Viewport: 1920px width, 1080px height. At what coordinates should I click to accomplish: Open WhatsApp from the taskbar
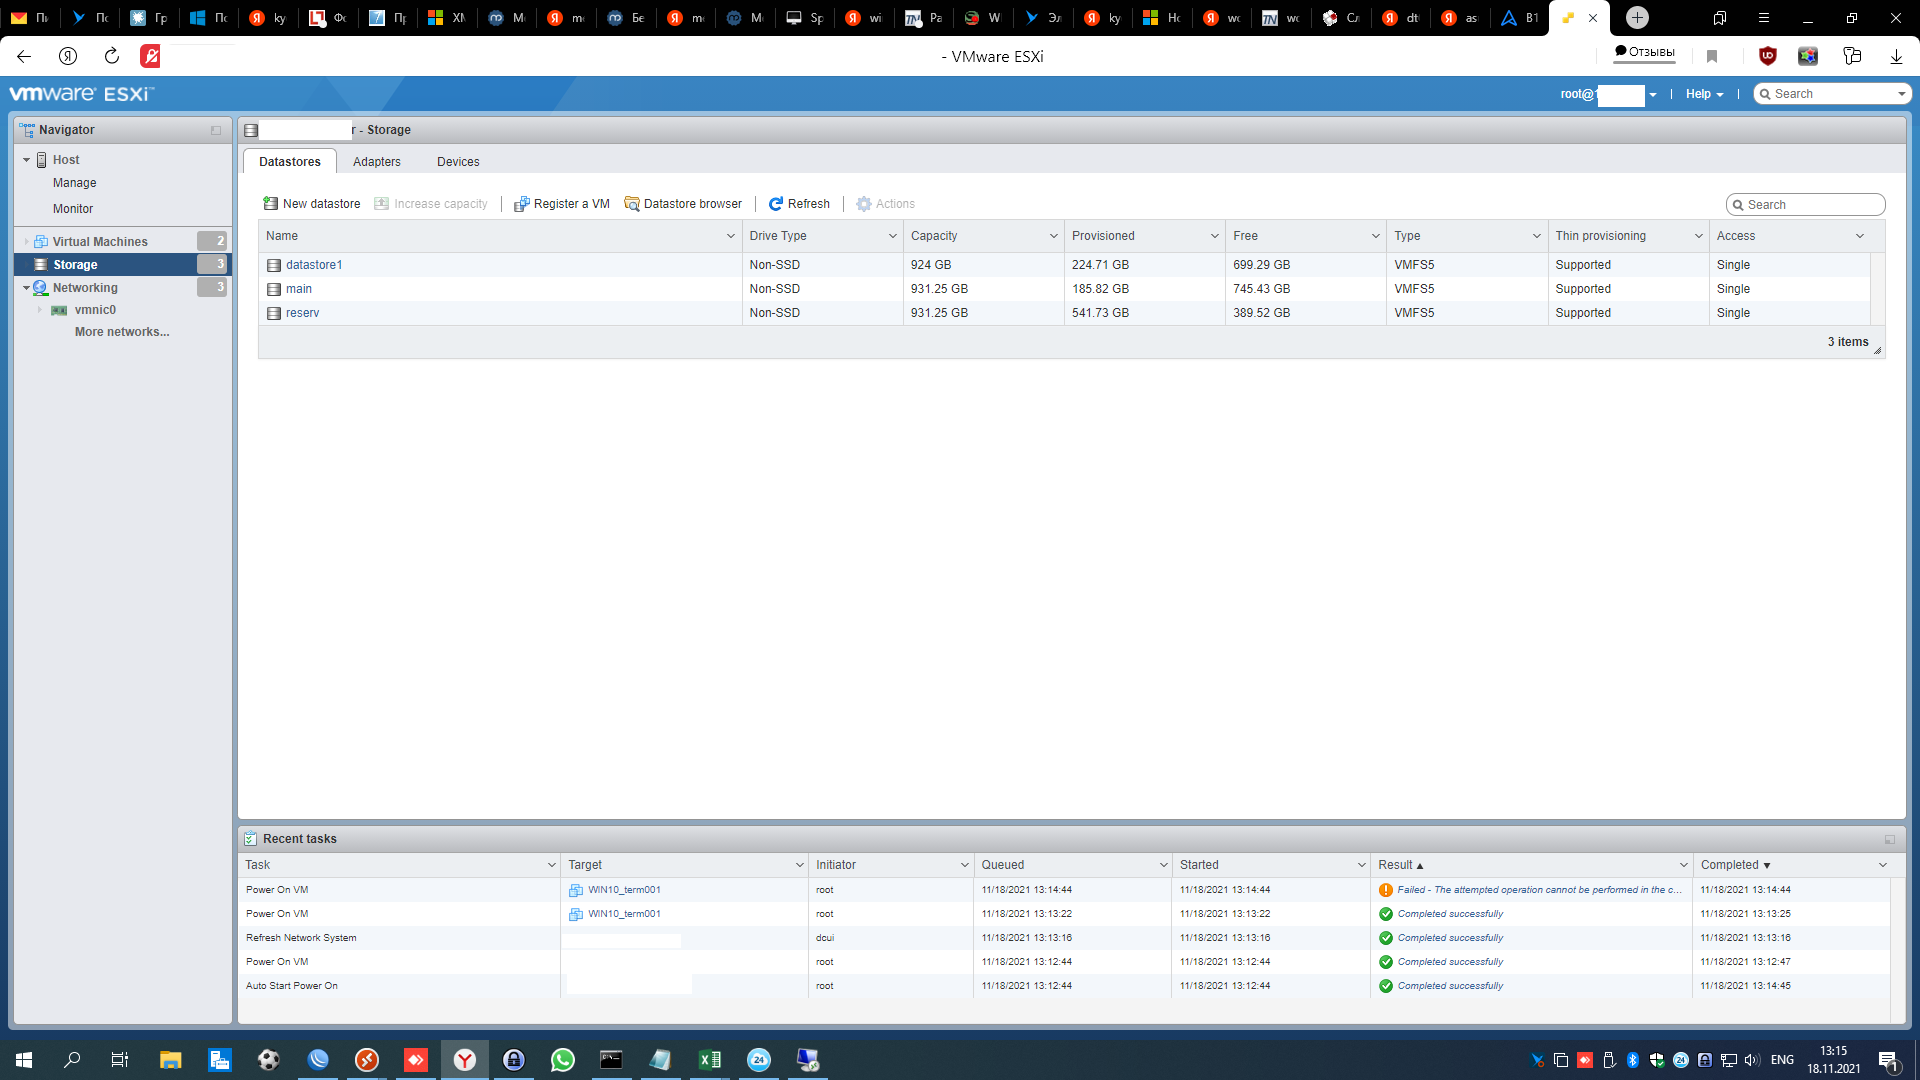(x=563, y=1060)
